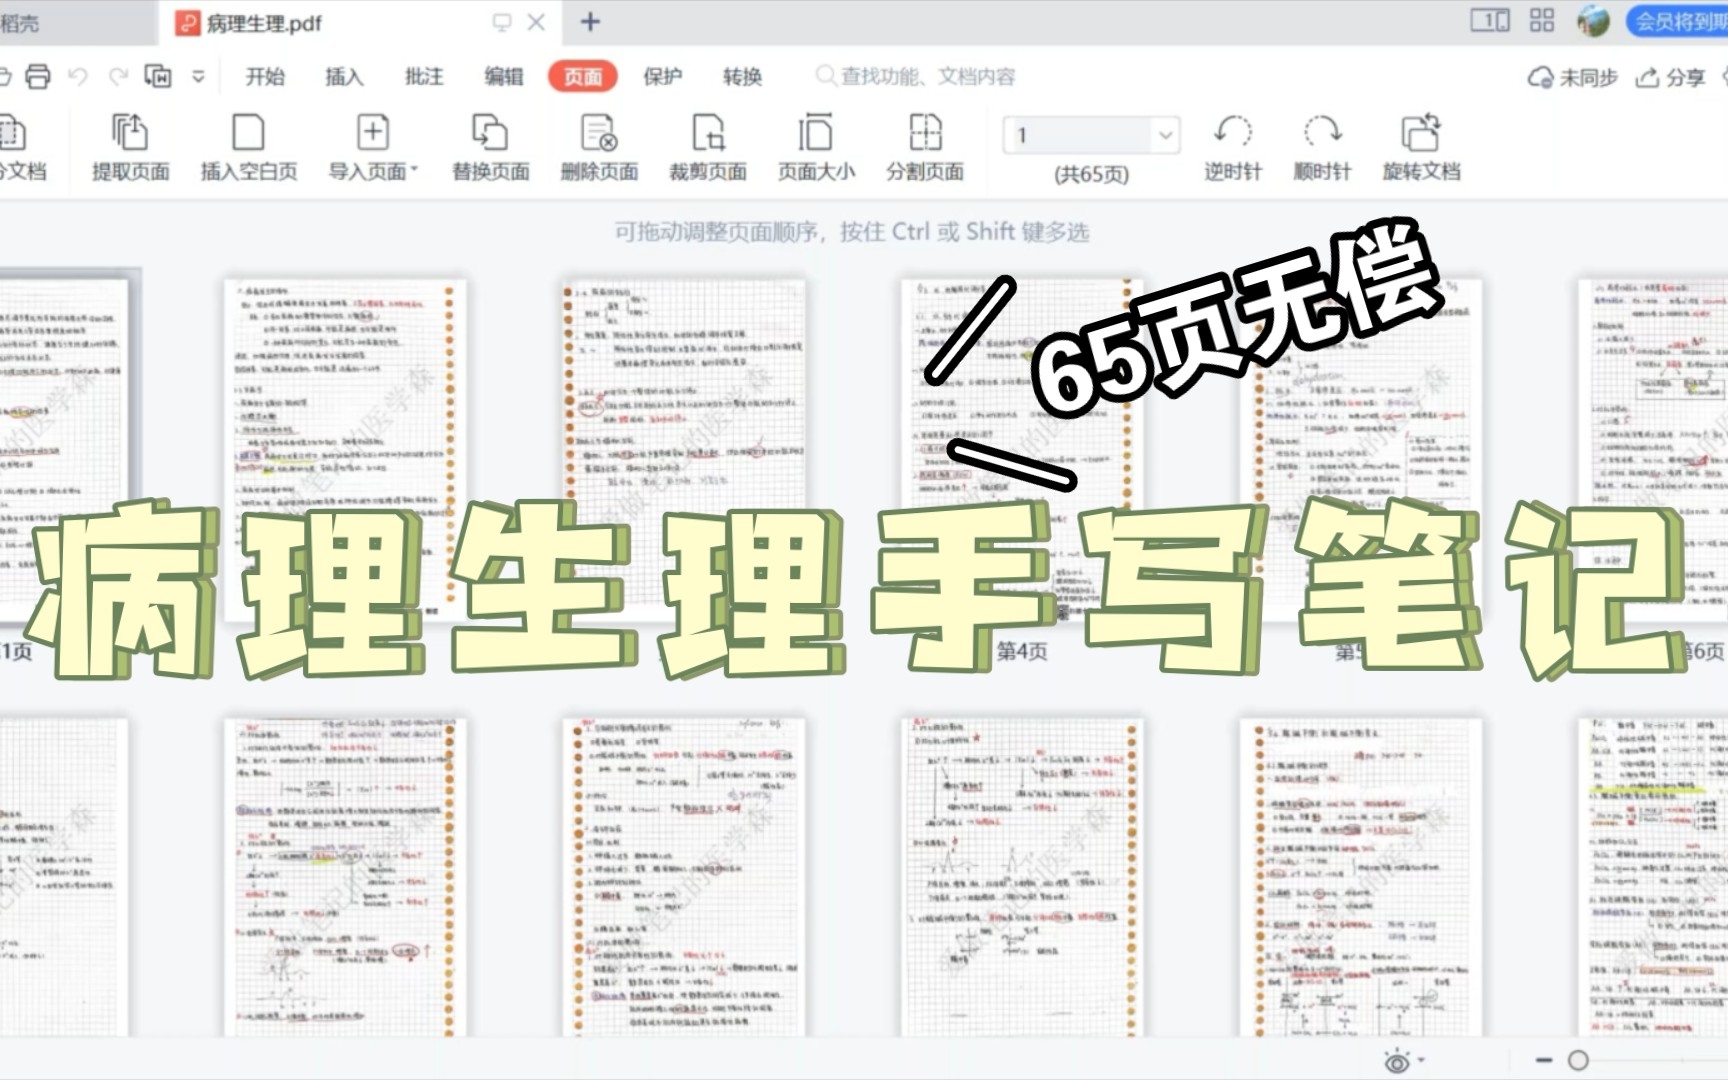This screenshot has height=1080, width=1728.
Task: Select the eighth page thumbnail in second row
Action: pos(345,877)
